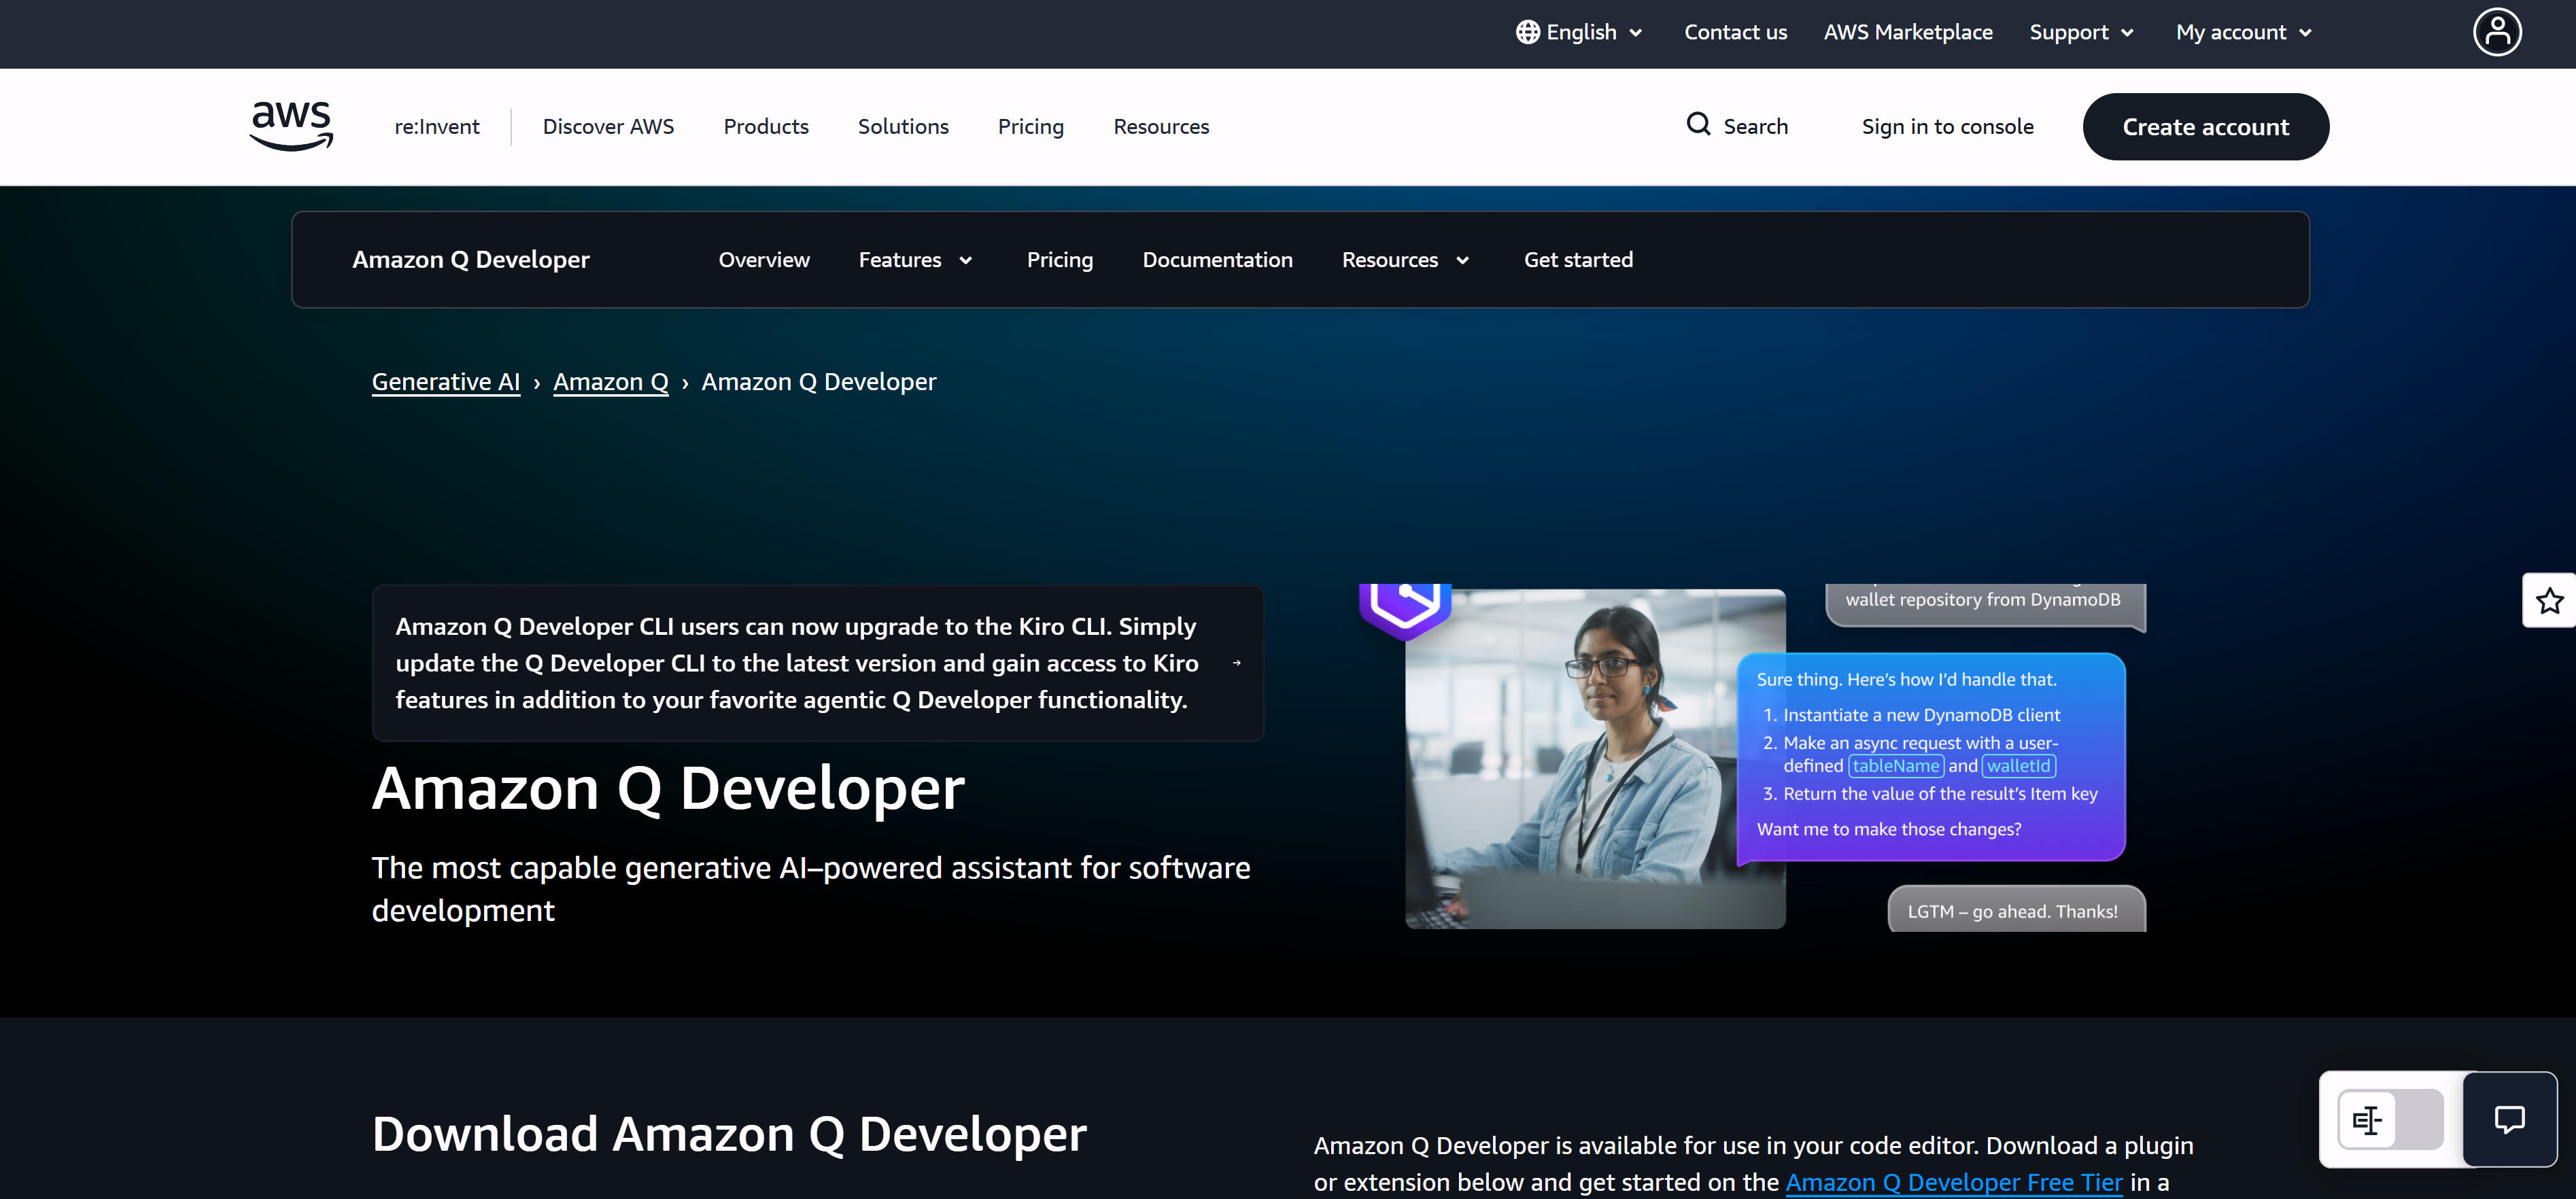Click the AWS logo in the header

coord(290,125)
